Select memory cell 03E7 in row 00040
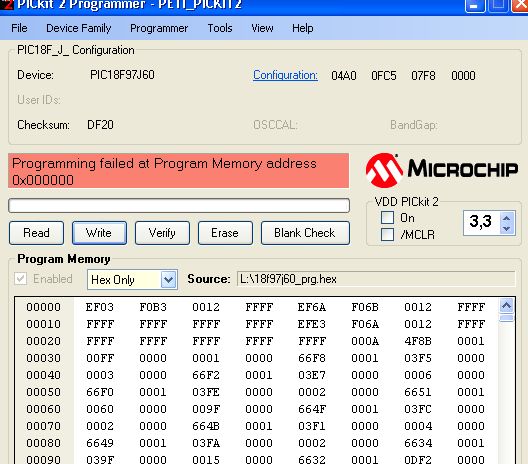Image resolution: width=528 pixels, height=464 pixels. pos(312,375)
